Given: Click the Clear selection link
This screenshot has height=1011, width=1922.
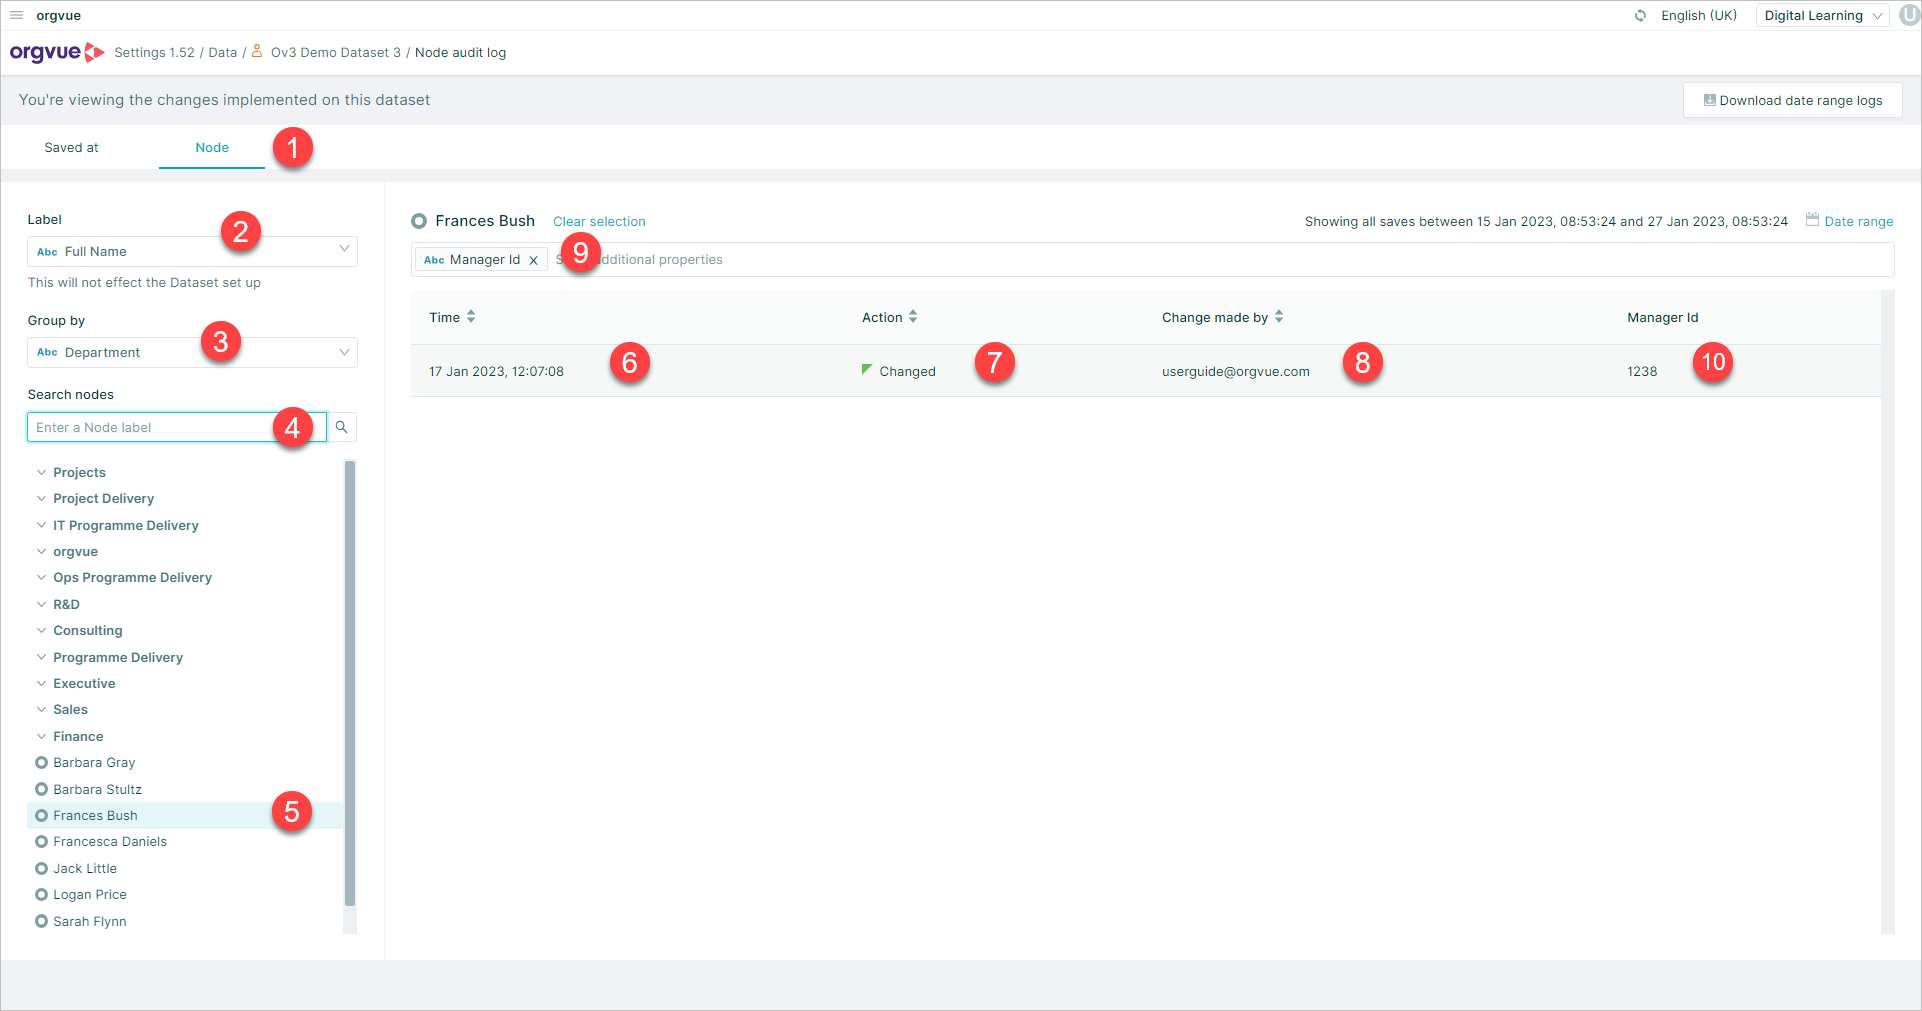Looking at the screenshot, I should [598, 221].
